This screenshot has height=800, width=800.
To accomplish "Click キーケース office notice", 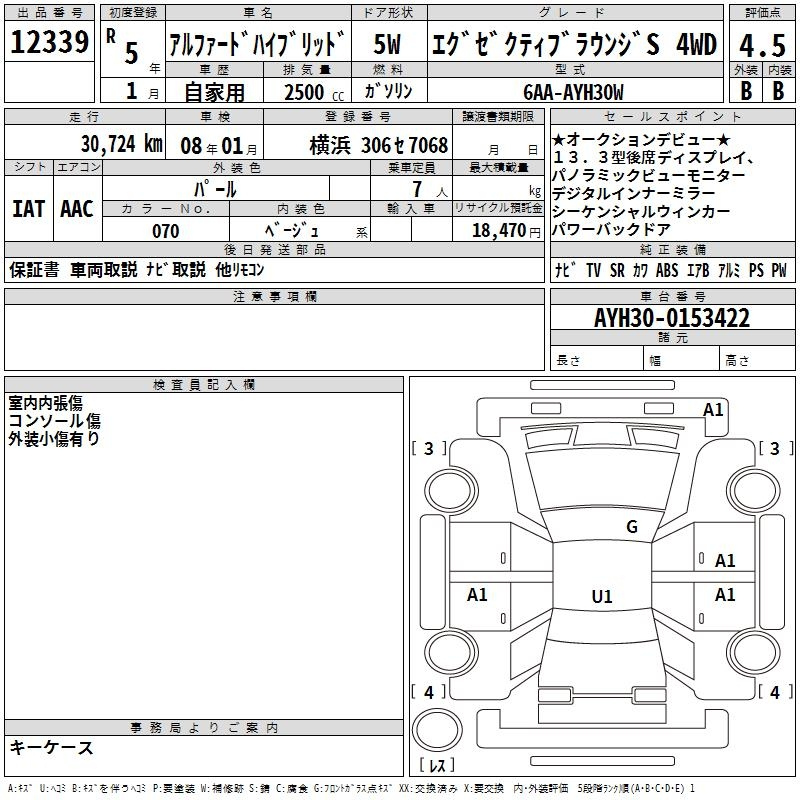I will tap(52, 747).
